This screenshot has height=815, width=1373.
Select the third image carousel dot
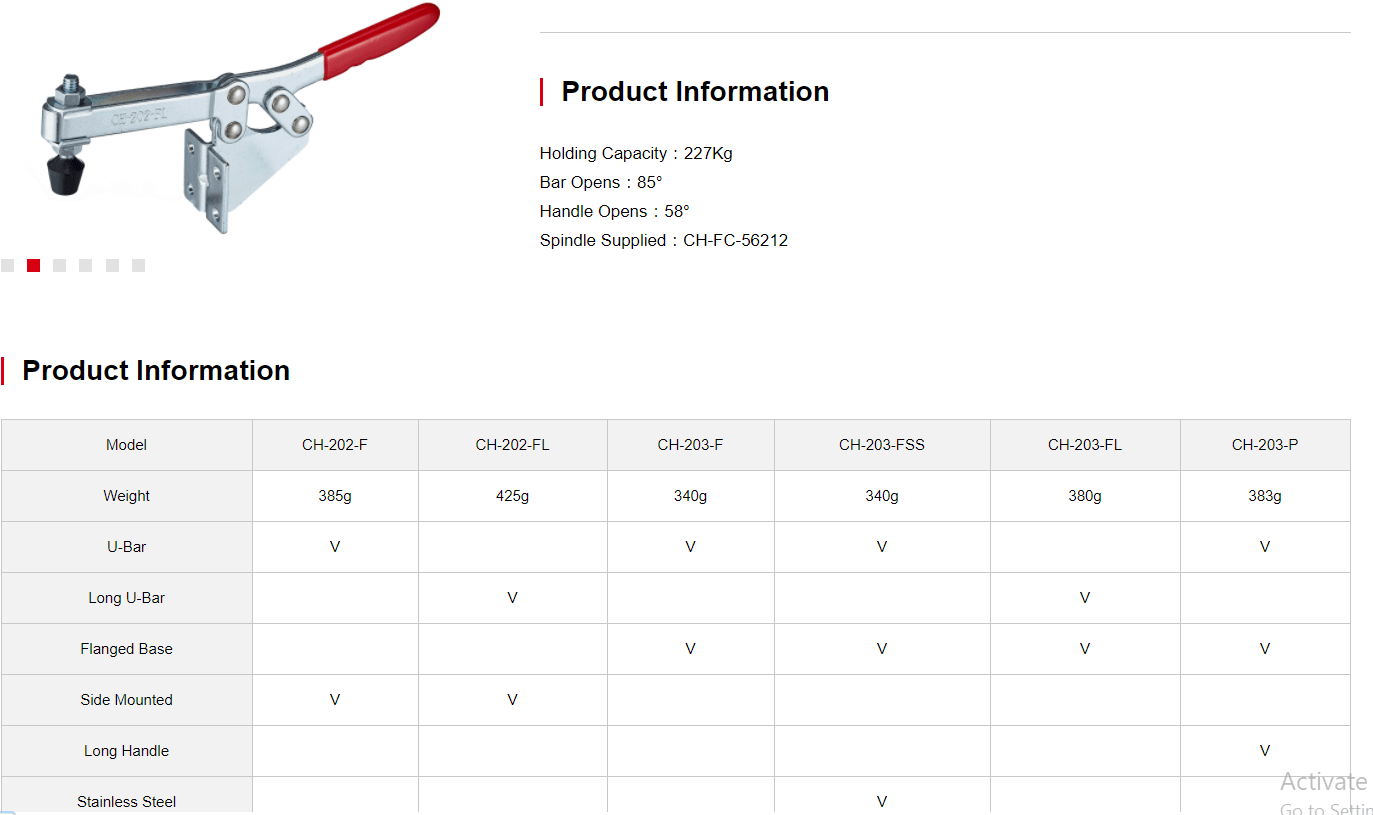59,265
